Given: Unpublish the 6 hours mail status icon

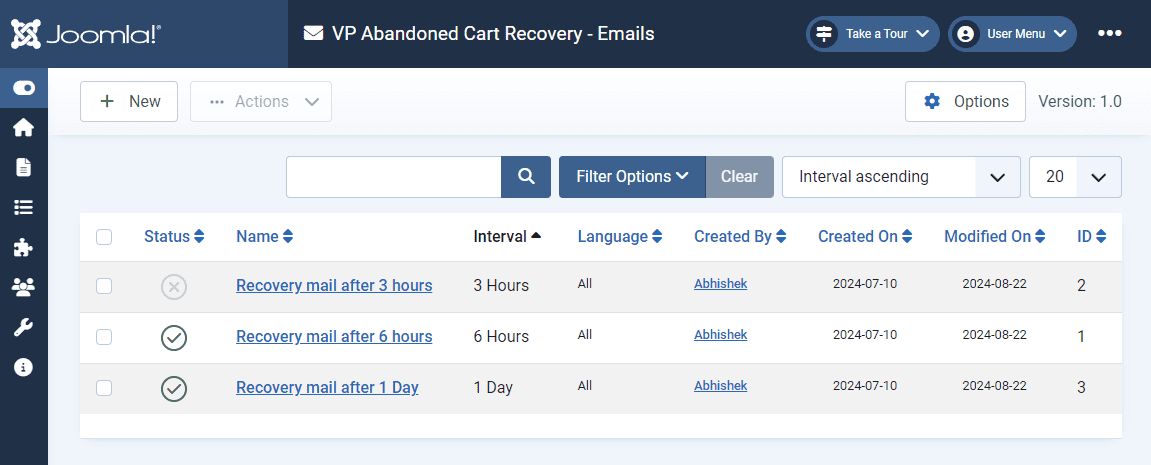Looking at the screenshot, I should [x=174, y=337].
